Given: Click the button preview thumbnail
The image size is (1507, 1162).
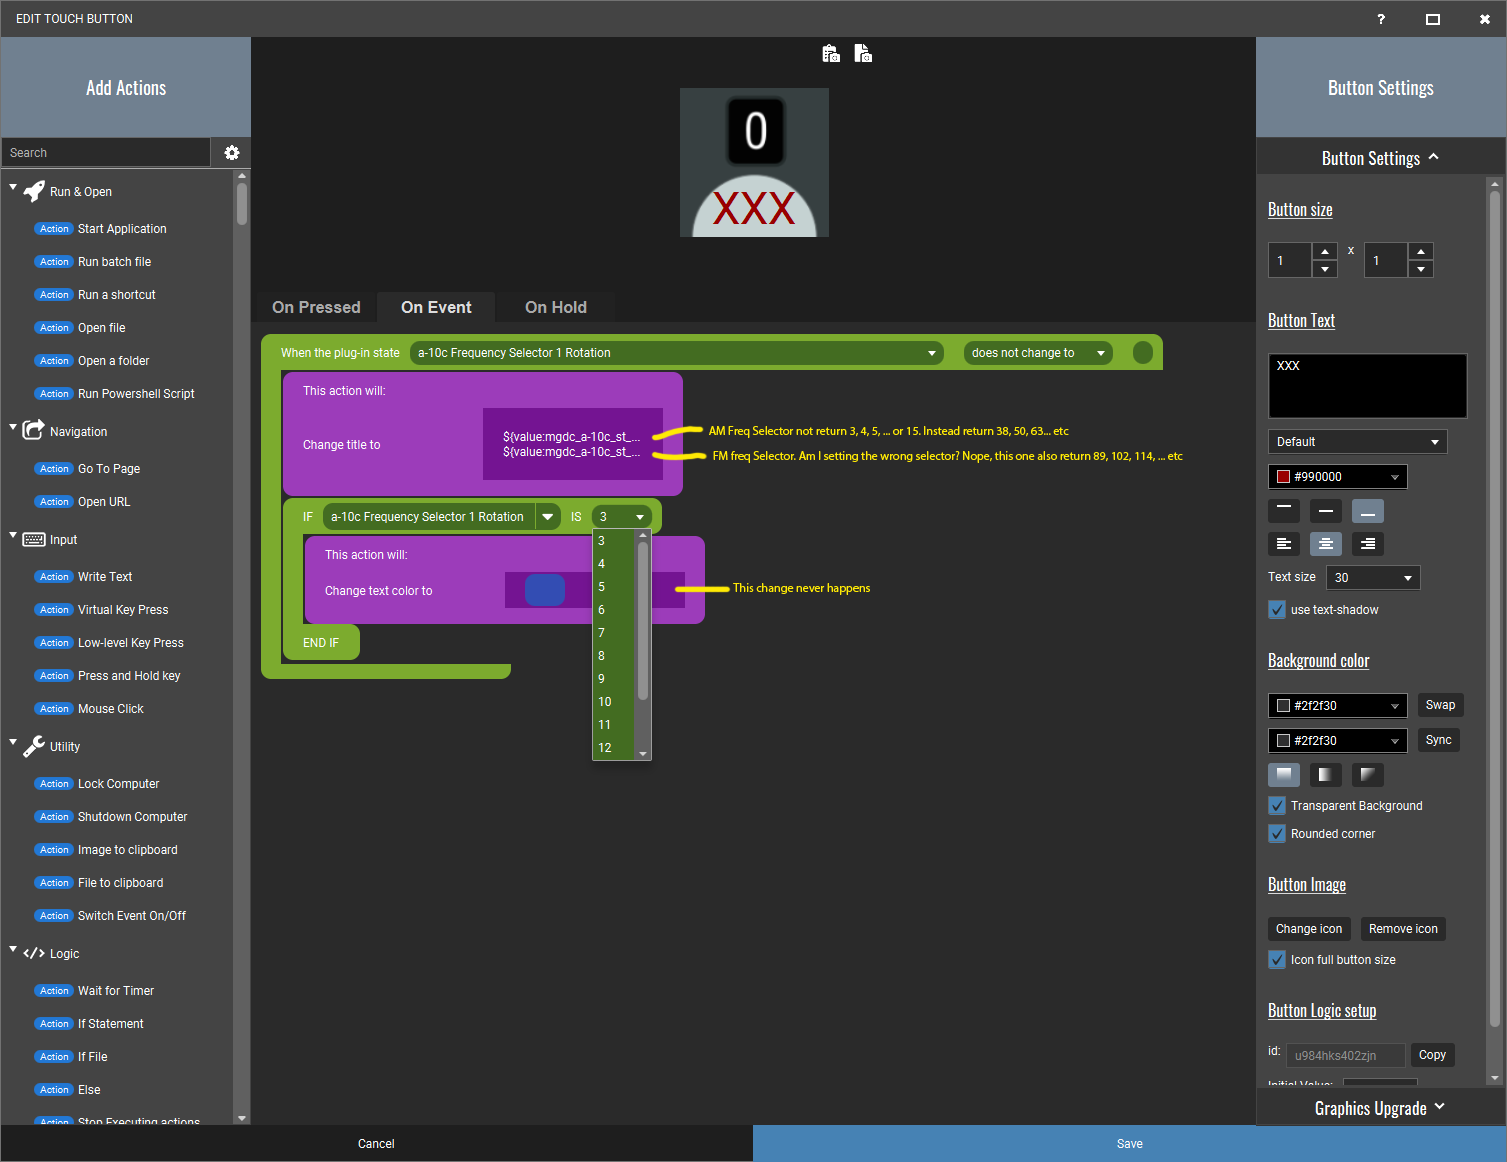Looking at the screenshot, I should click(x=754, y=163).
